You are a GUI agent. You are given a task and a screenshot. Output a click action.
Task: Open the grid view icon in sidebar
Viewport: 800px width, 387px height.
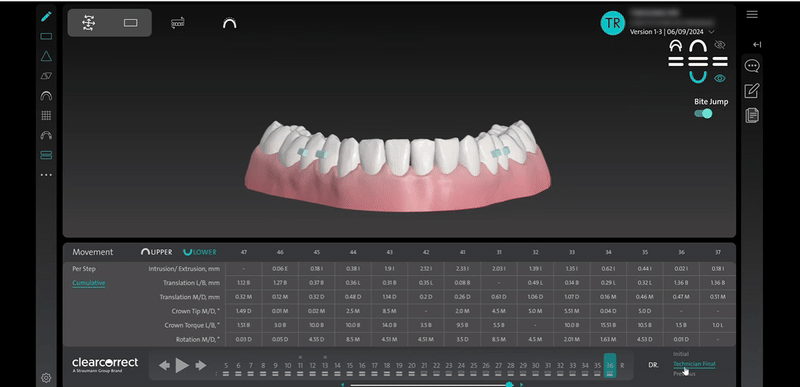click(46, 116)
